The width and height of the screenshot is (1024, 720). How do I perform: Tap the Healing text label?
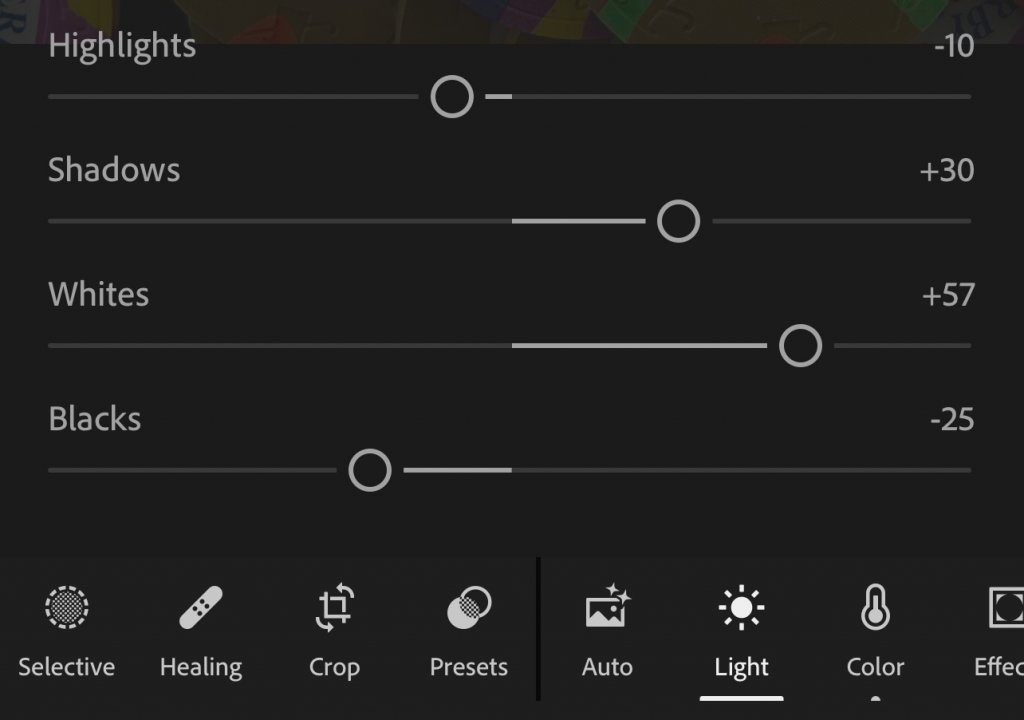(201, 667)
